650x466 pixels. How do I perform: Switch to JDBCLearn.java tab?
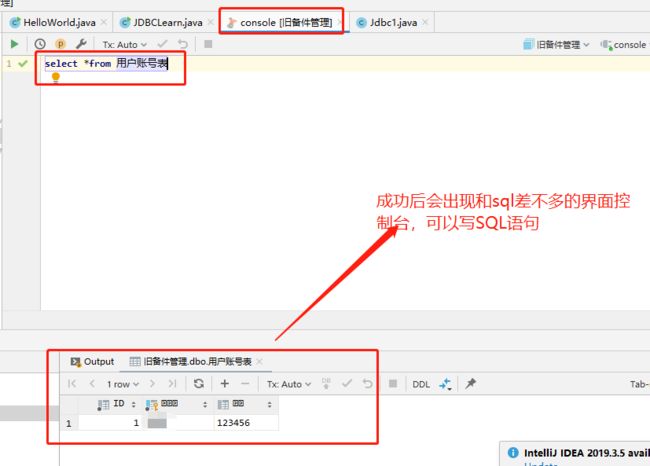167,22
